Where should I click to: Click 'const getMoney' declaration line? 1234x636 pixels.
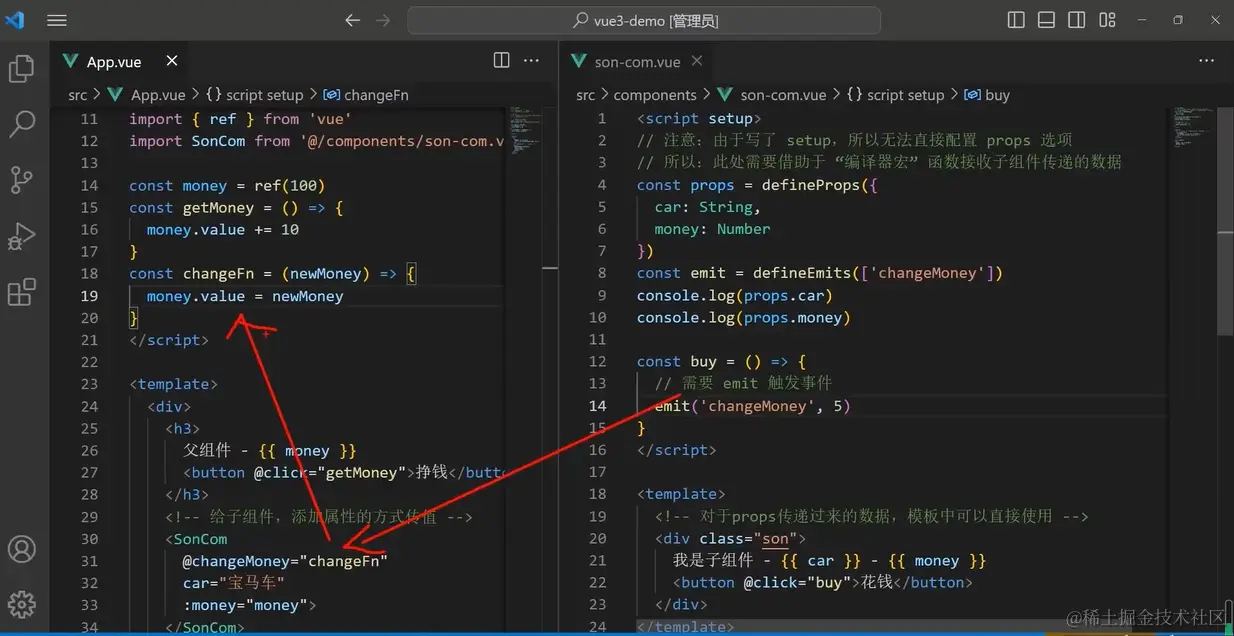click(236, 207)
